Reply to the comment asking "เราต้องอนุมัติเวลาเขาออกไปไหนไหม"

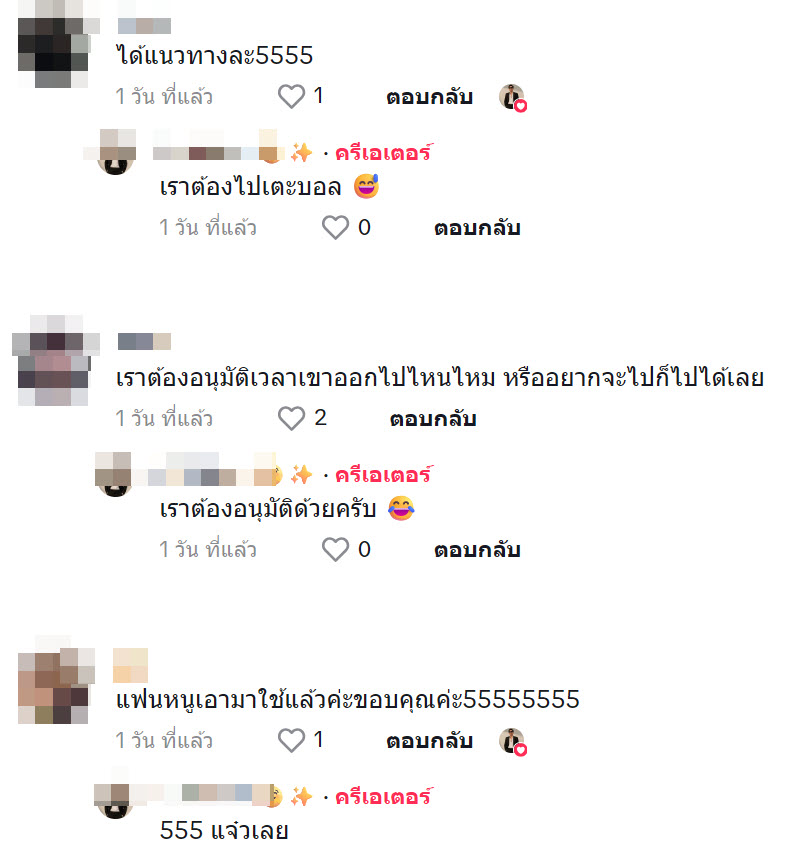pos(433,419)
